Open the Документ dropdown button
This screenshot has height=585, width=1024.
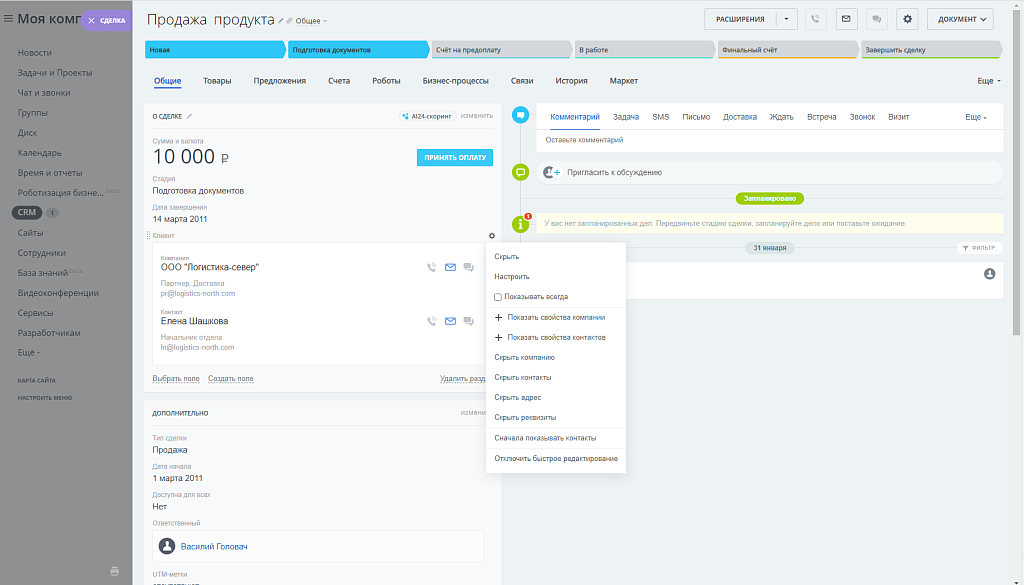pyautogui.click(x=959, y=19)
